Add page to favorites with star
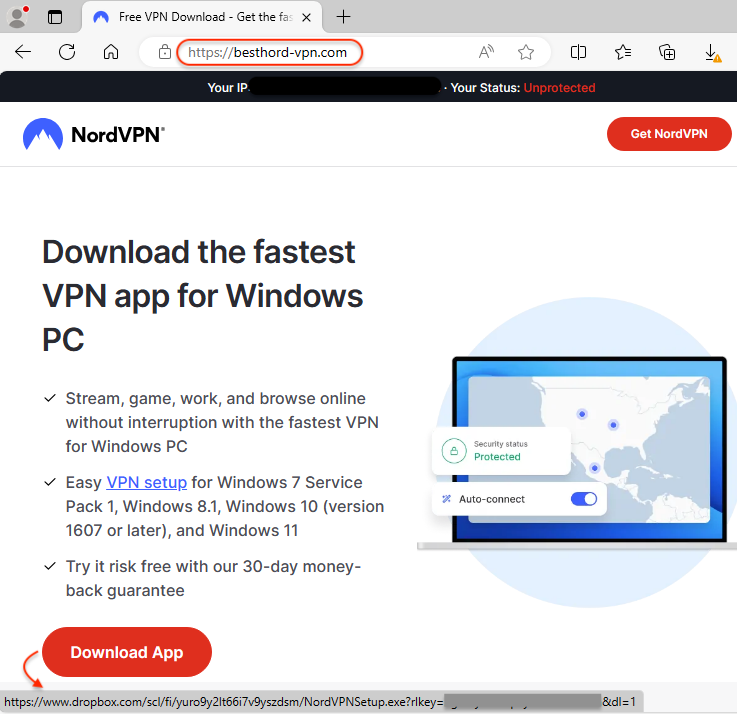The height and width of the screenshot is (715, 737). click(x=526, y=52)
